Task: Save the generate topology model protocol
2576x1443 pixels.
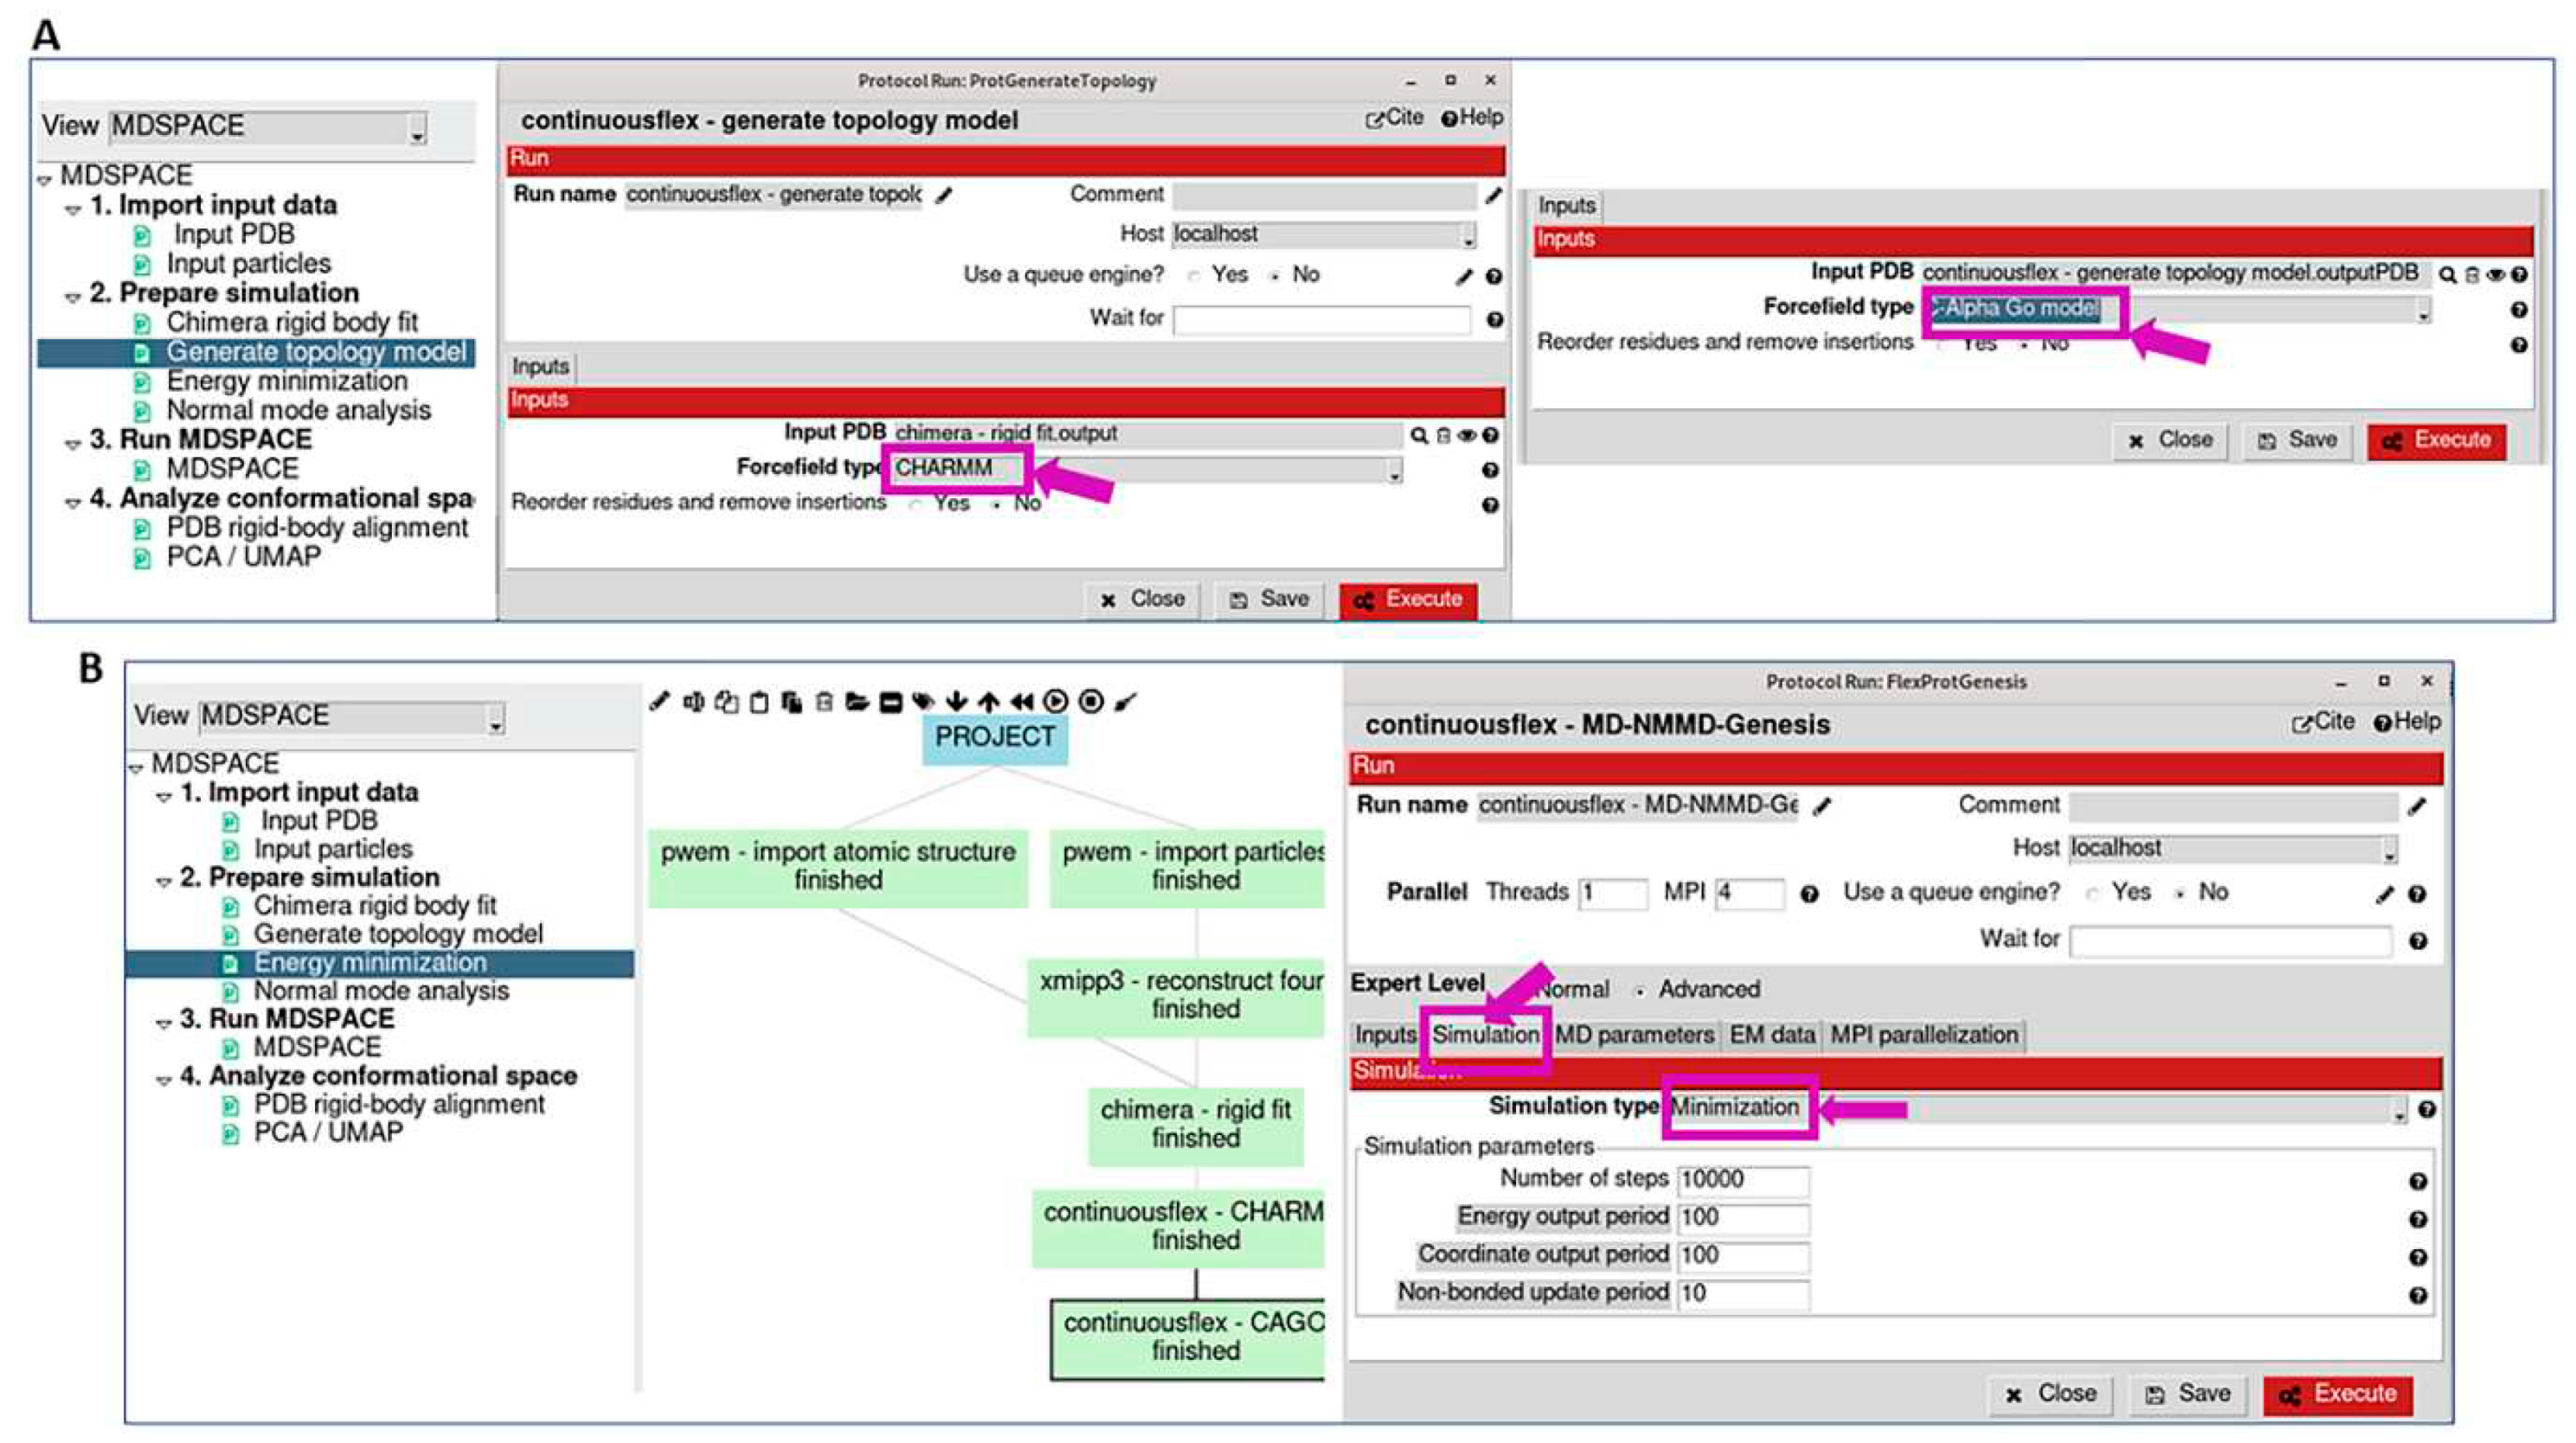Action: pyautogui.click(x=1268, y=599)
